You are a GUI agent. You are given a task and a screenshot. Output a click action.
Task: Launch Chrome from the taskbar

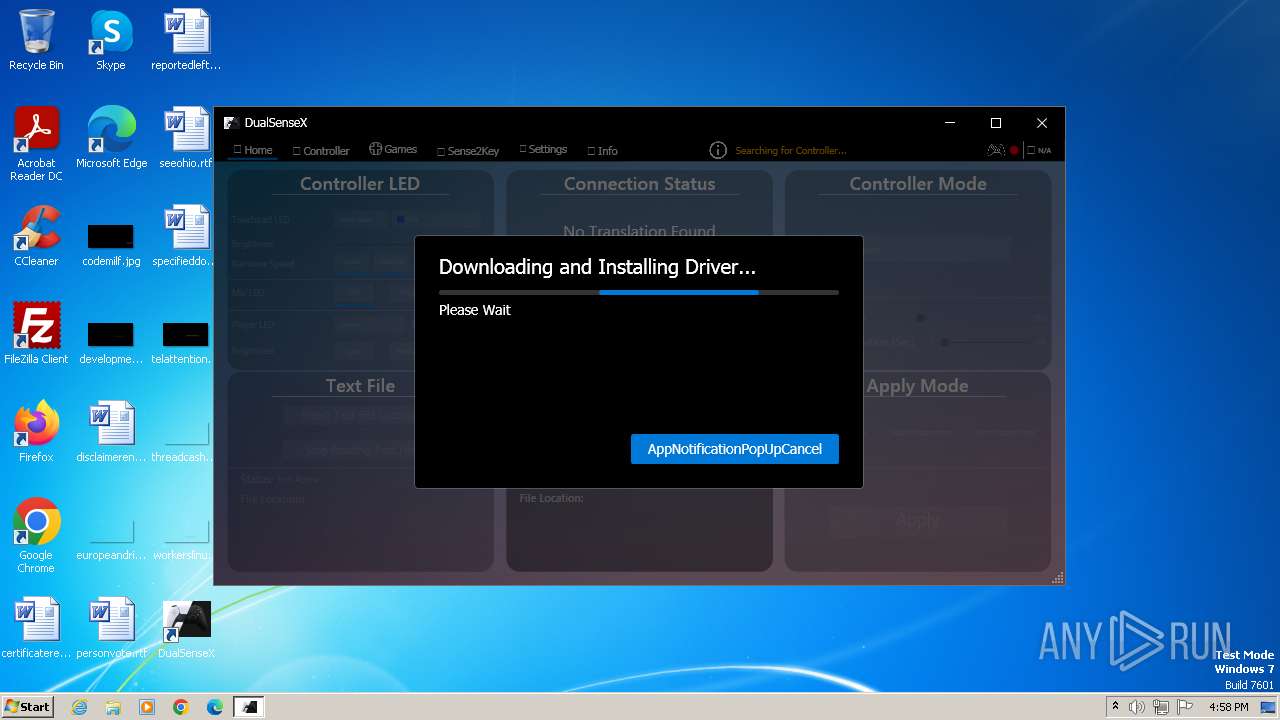point(181,707)
